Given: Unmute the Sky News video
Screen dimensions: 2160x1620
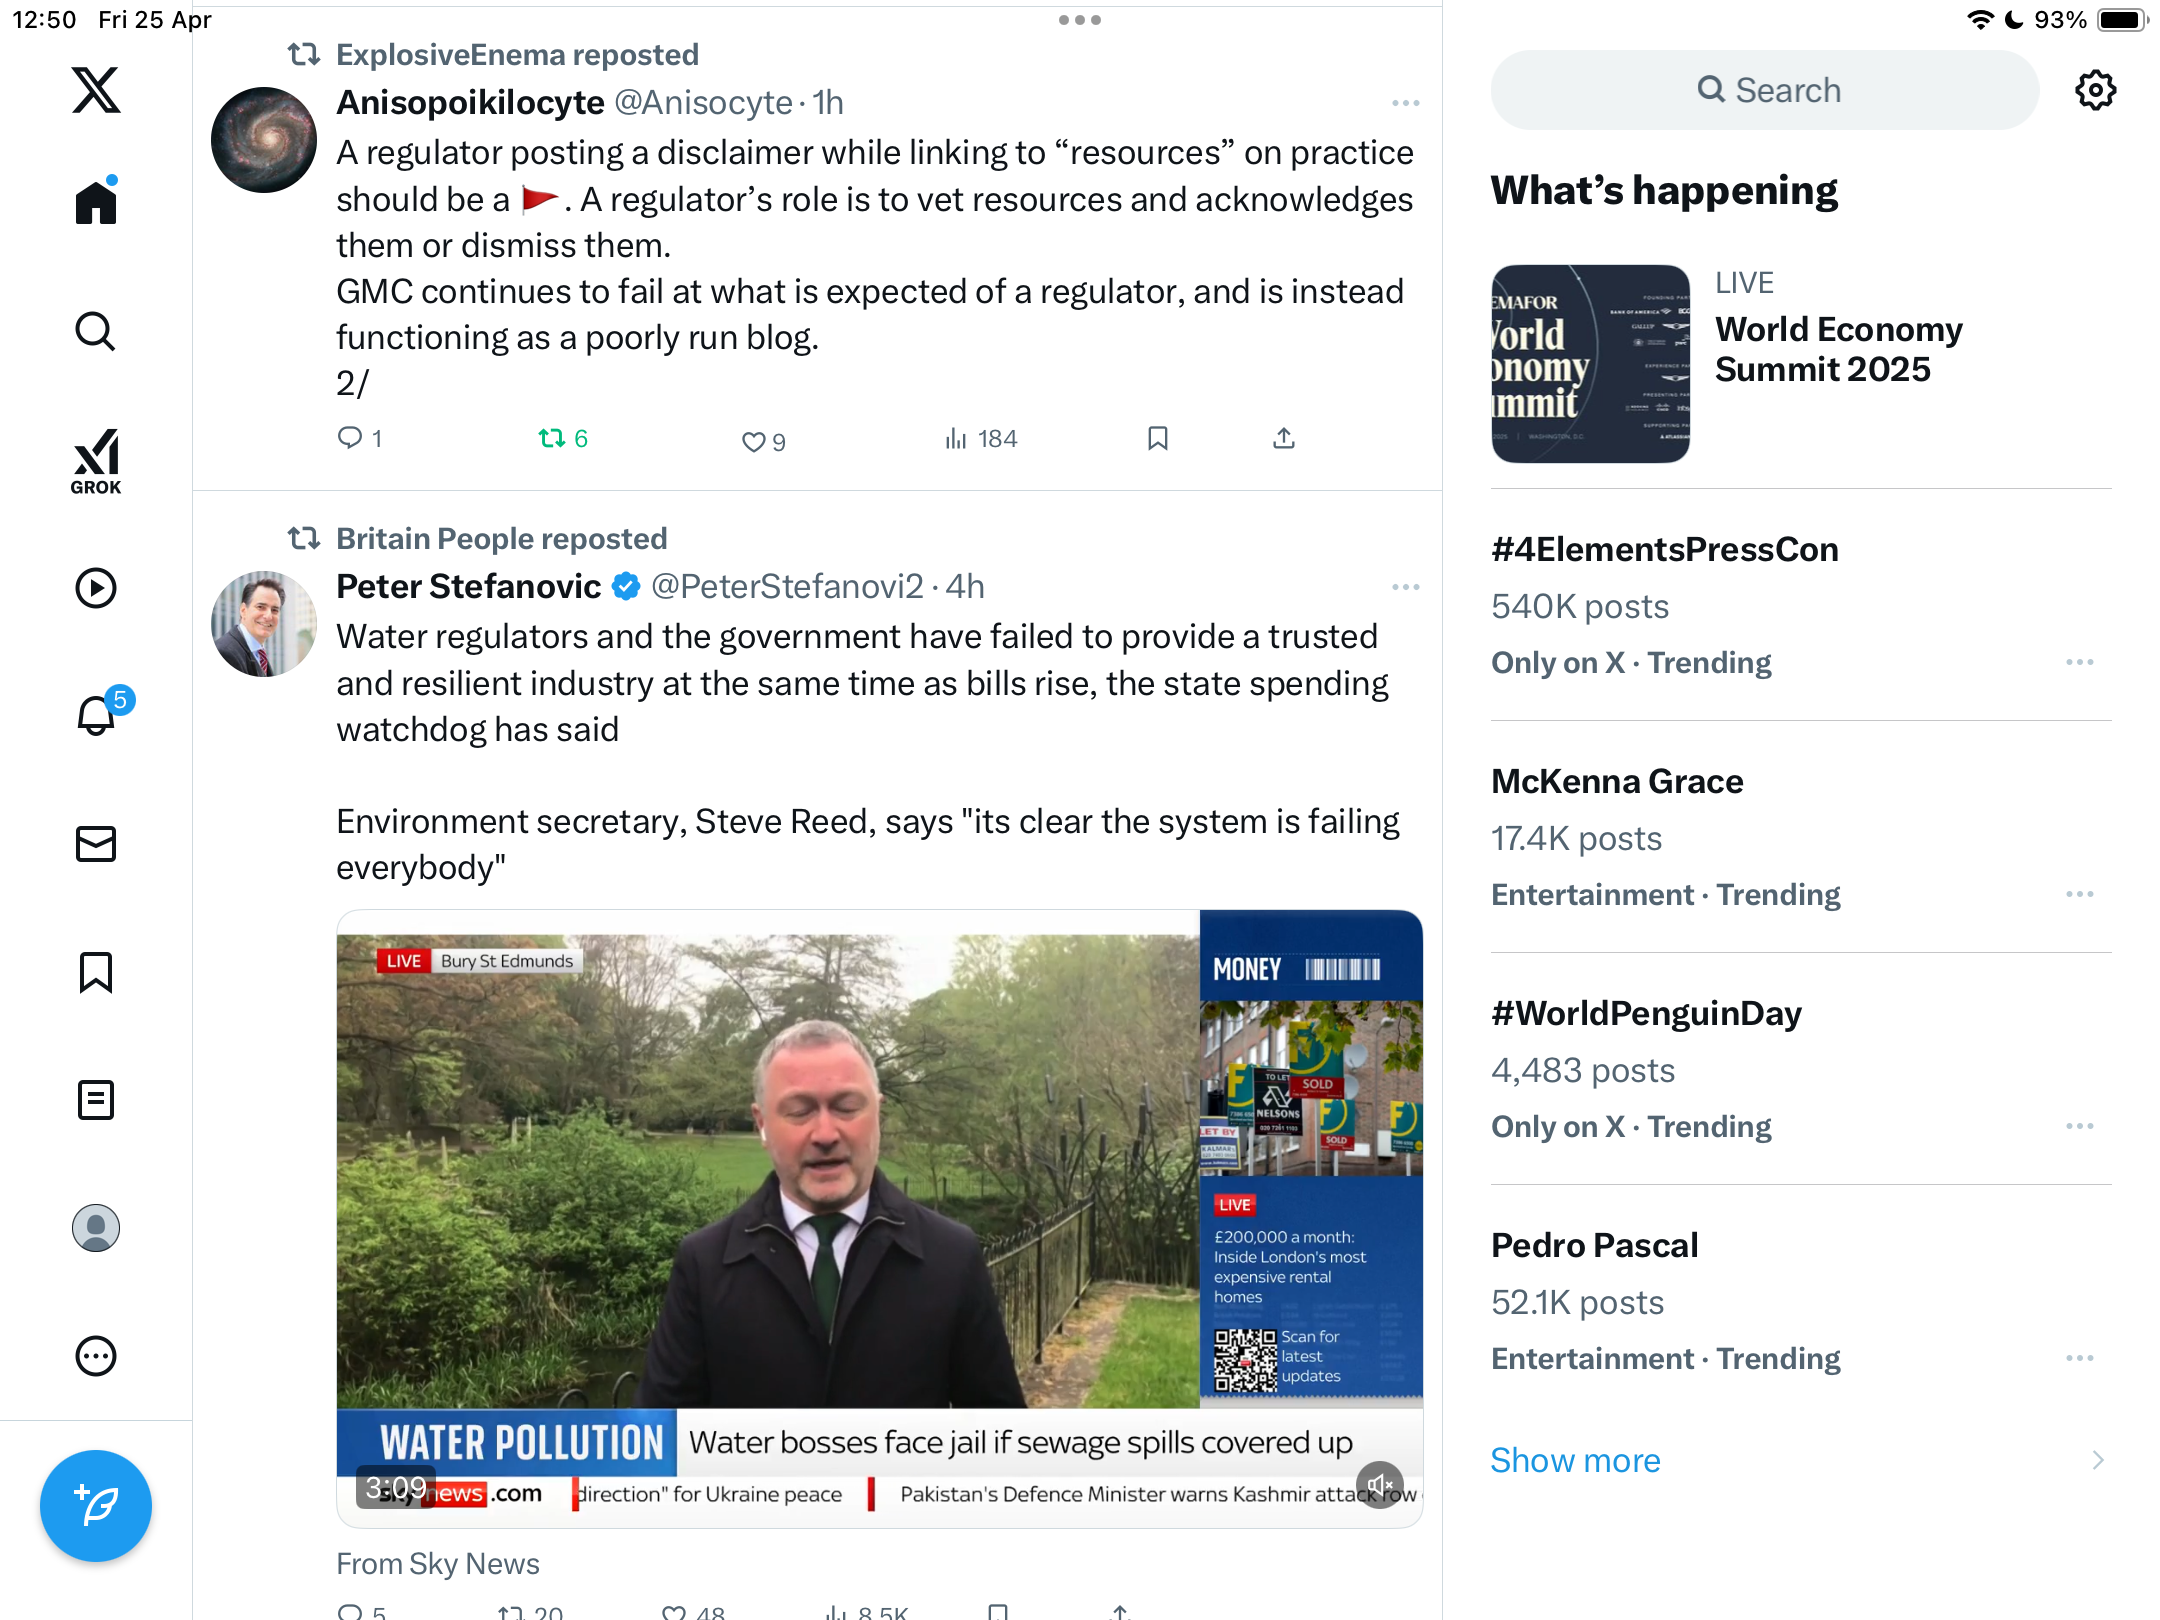Looking at the screenshot, I should (1380, 1485).
